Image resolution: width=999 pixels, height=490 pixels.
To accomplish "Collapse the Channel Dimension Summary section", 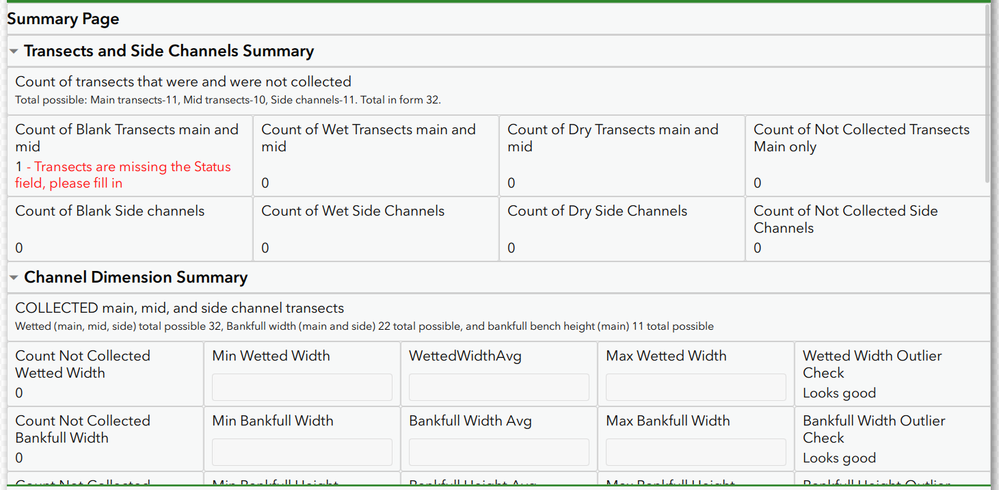I will click(14, 277).
